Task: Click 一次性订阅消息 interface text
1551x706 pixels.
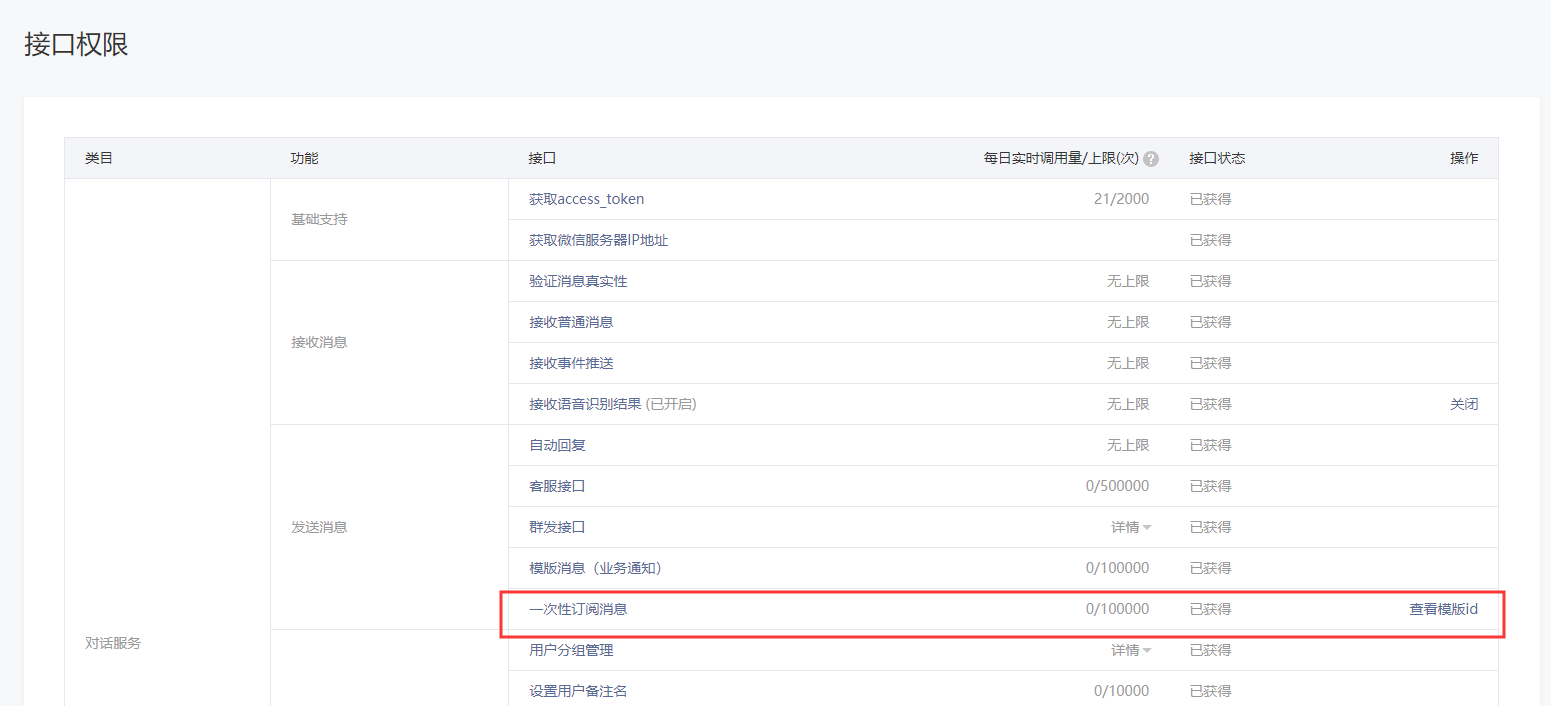Action: [x=578, y=609]
